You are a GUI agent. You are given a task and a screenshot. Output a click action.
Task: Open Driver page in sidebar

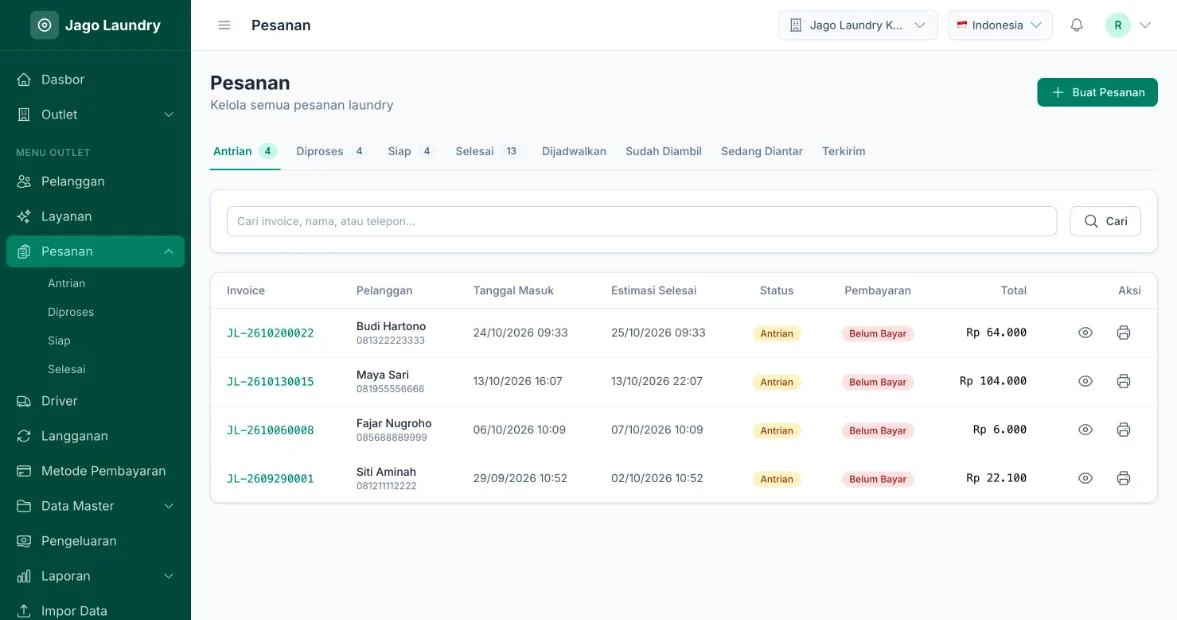tap(95, 401)
